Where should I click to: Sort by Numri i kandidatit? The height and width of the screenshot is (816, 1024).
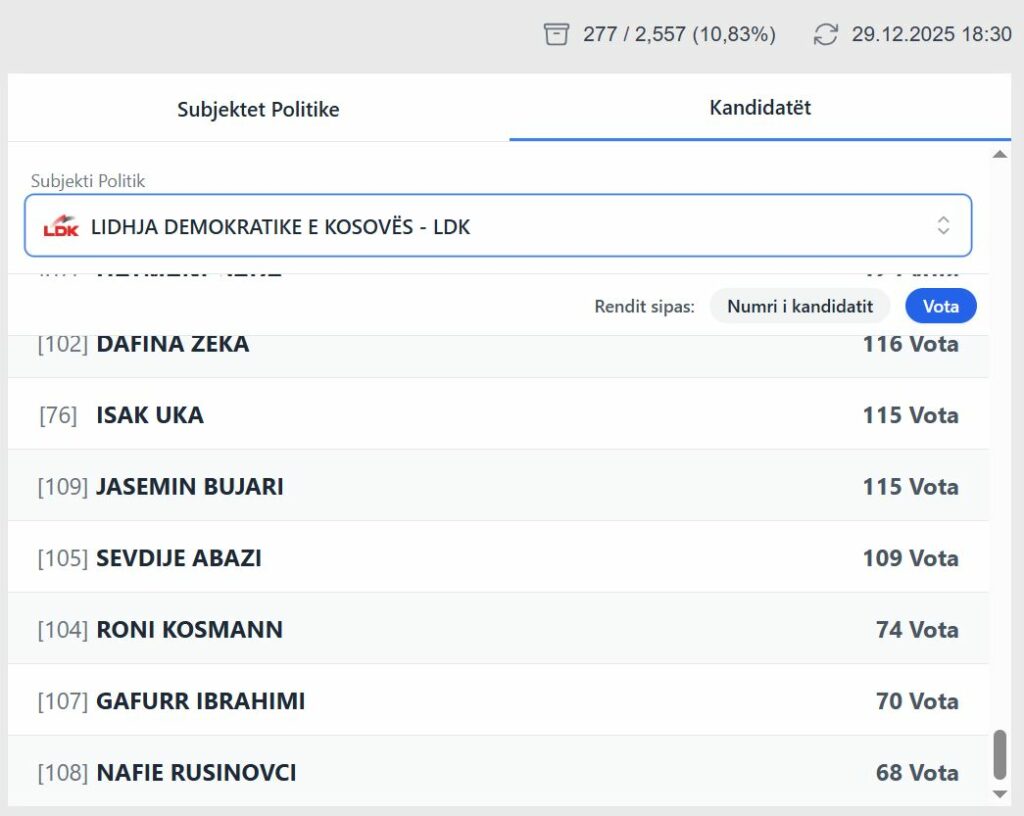click(800, 306)
